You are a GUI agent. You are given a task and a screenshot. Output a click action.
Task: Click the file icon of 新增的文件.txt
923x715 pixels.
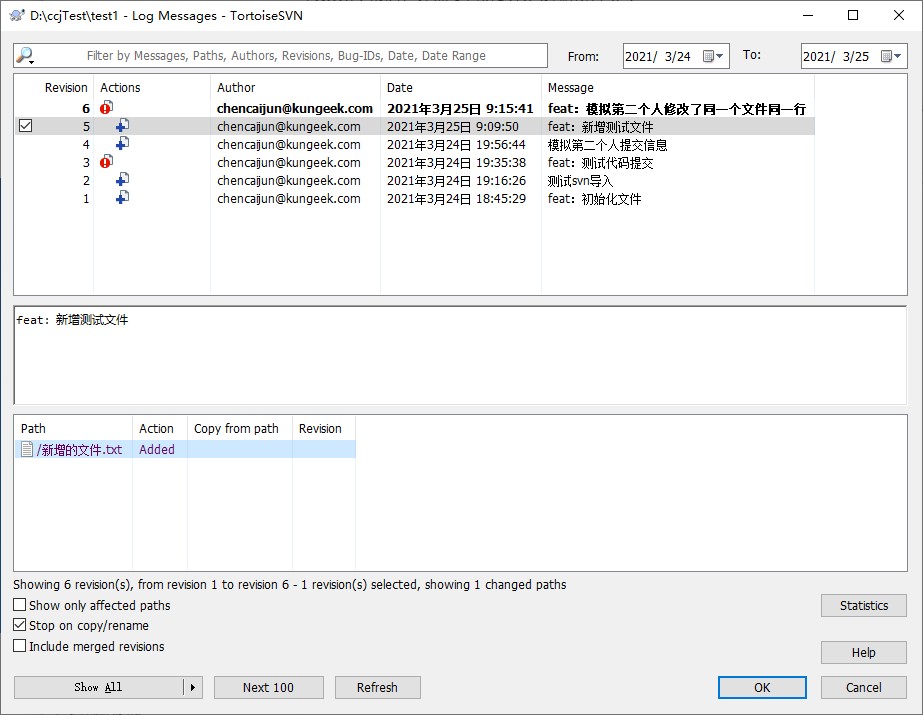(27, 450)
